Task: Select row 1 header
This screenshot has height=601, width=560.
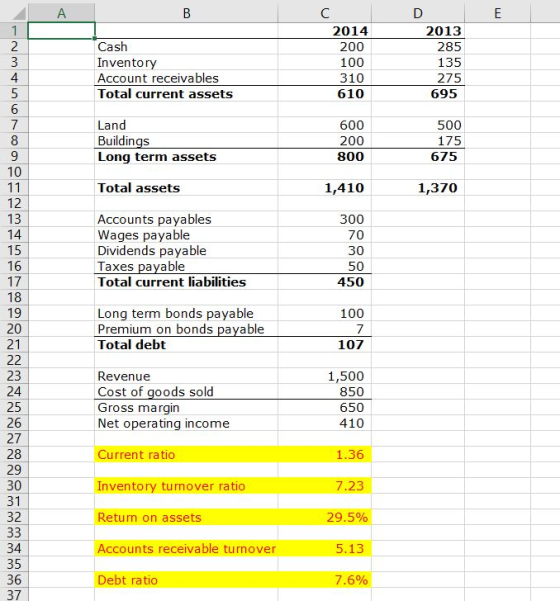Action: tap(14, 31)
